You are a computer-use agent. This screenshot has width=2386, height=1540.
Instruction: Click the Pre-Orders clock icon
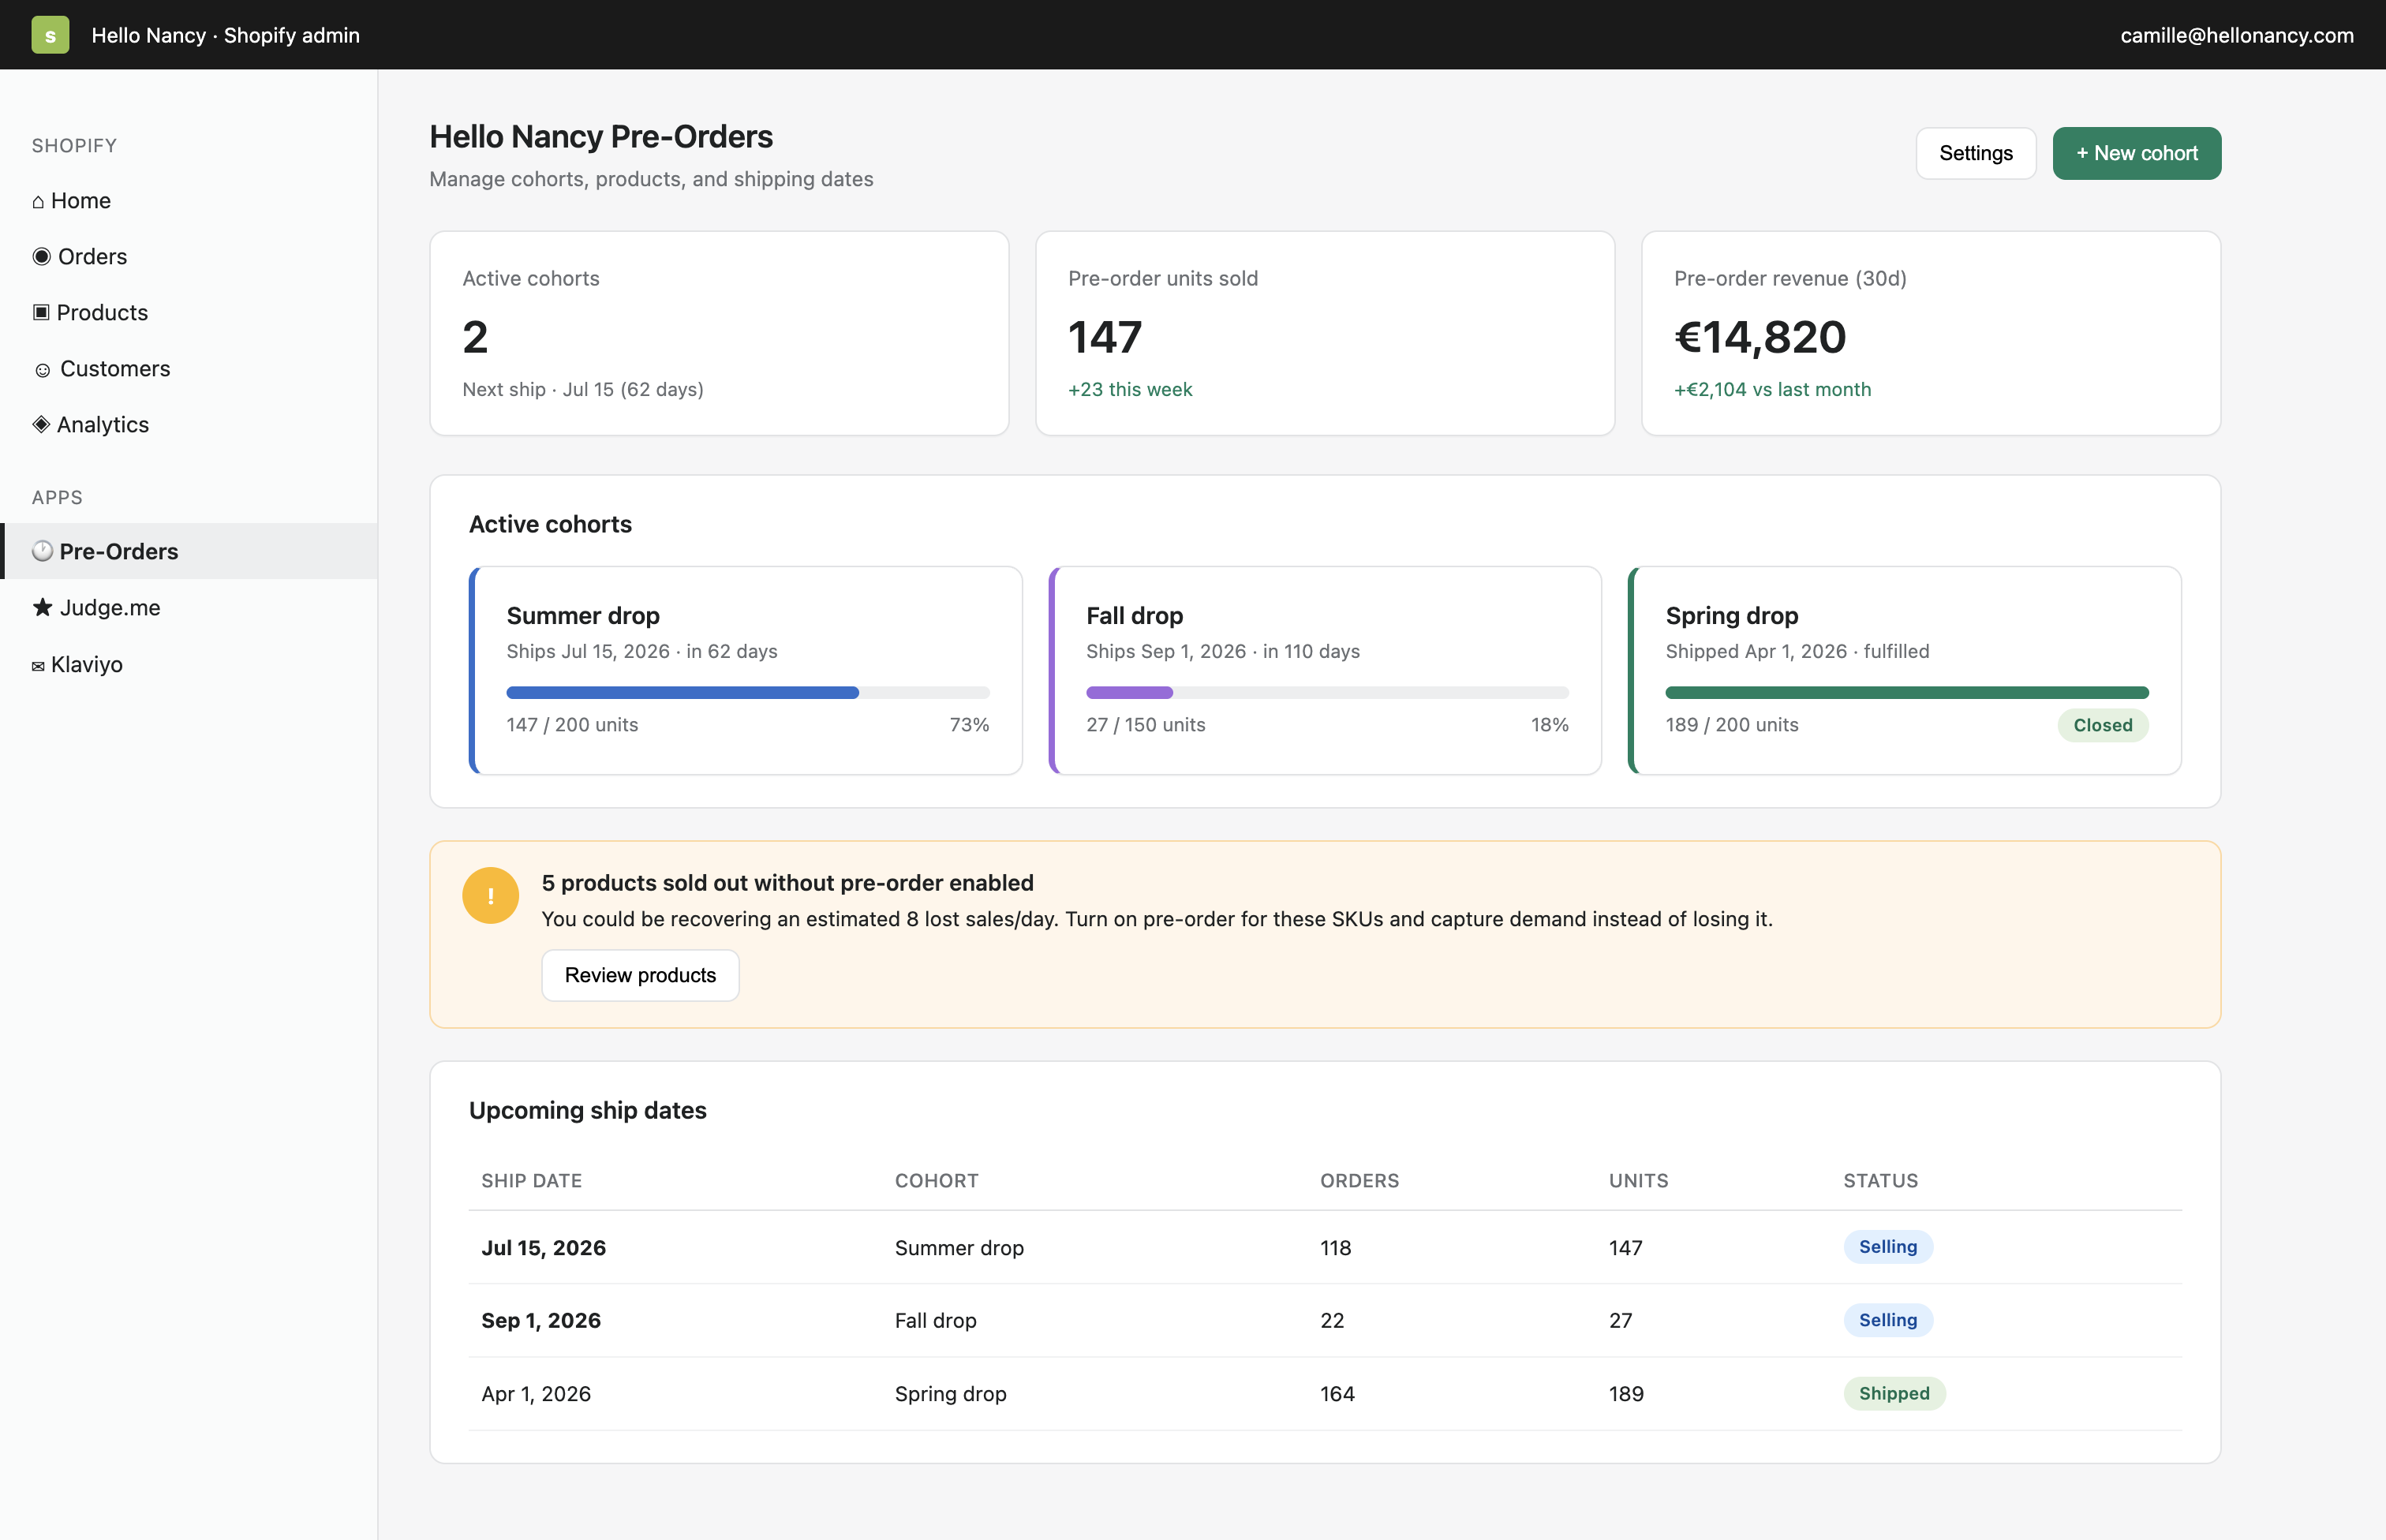(x=42, y=551)
